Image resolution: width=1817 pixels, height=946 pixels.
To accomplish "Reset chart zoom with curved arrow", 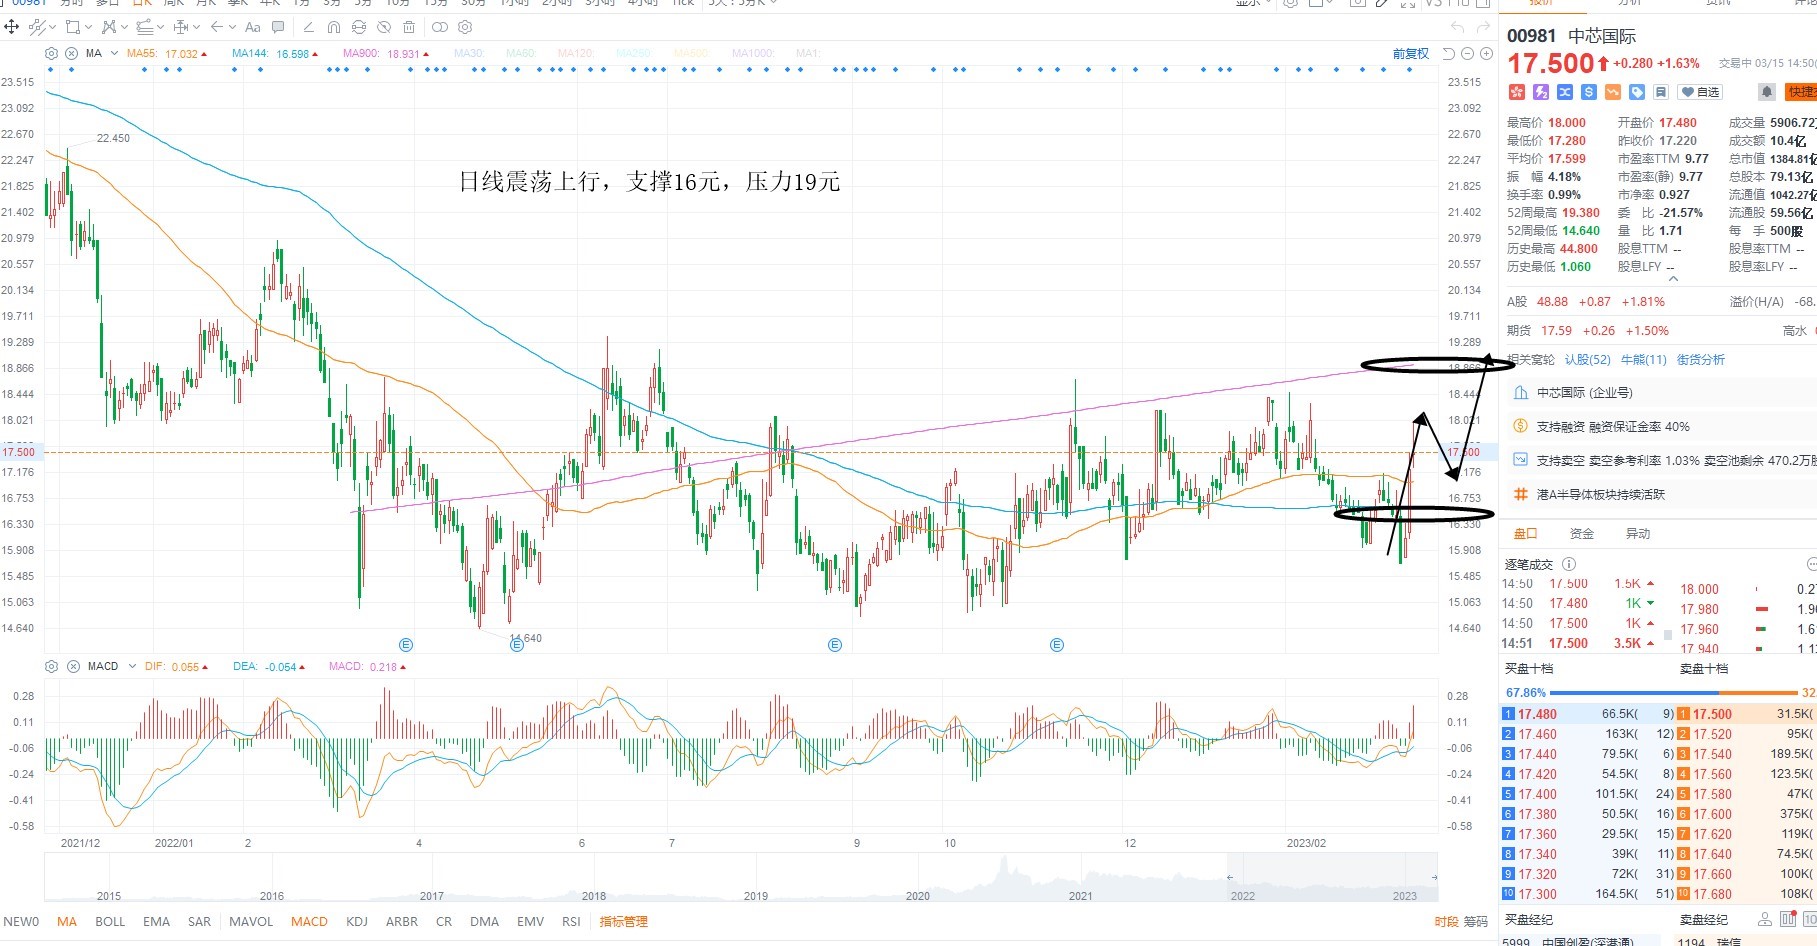I will (1449, 54).
